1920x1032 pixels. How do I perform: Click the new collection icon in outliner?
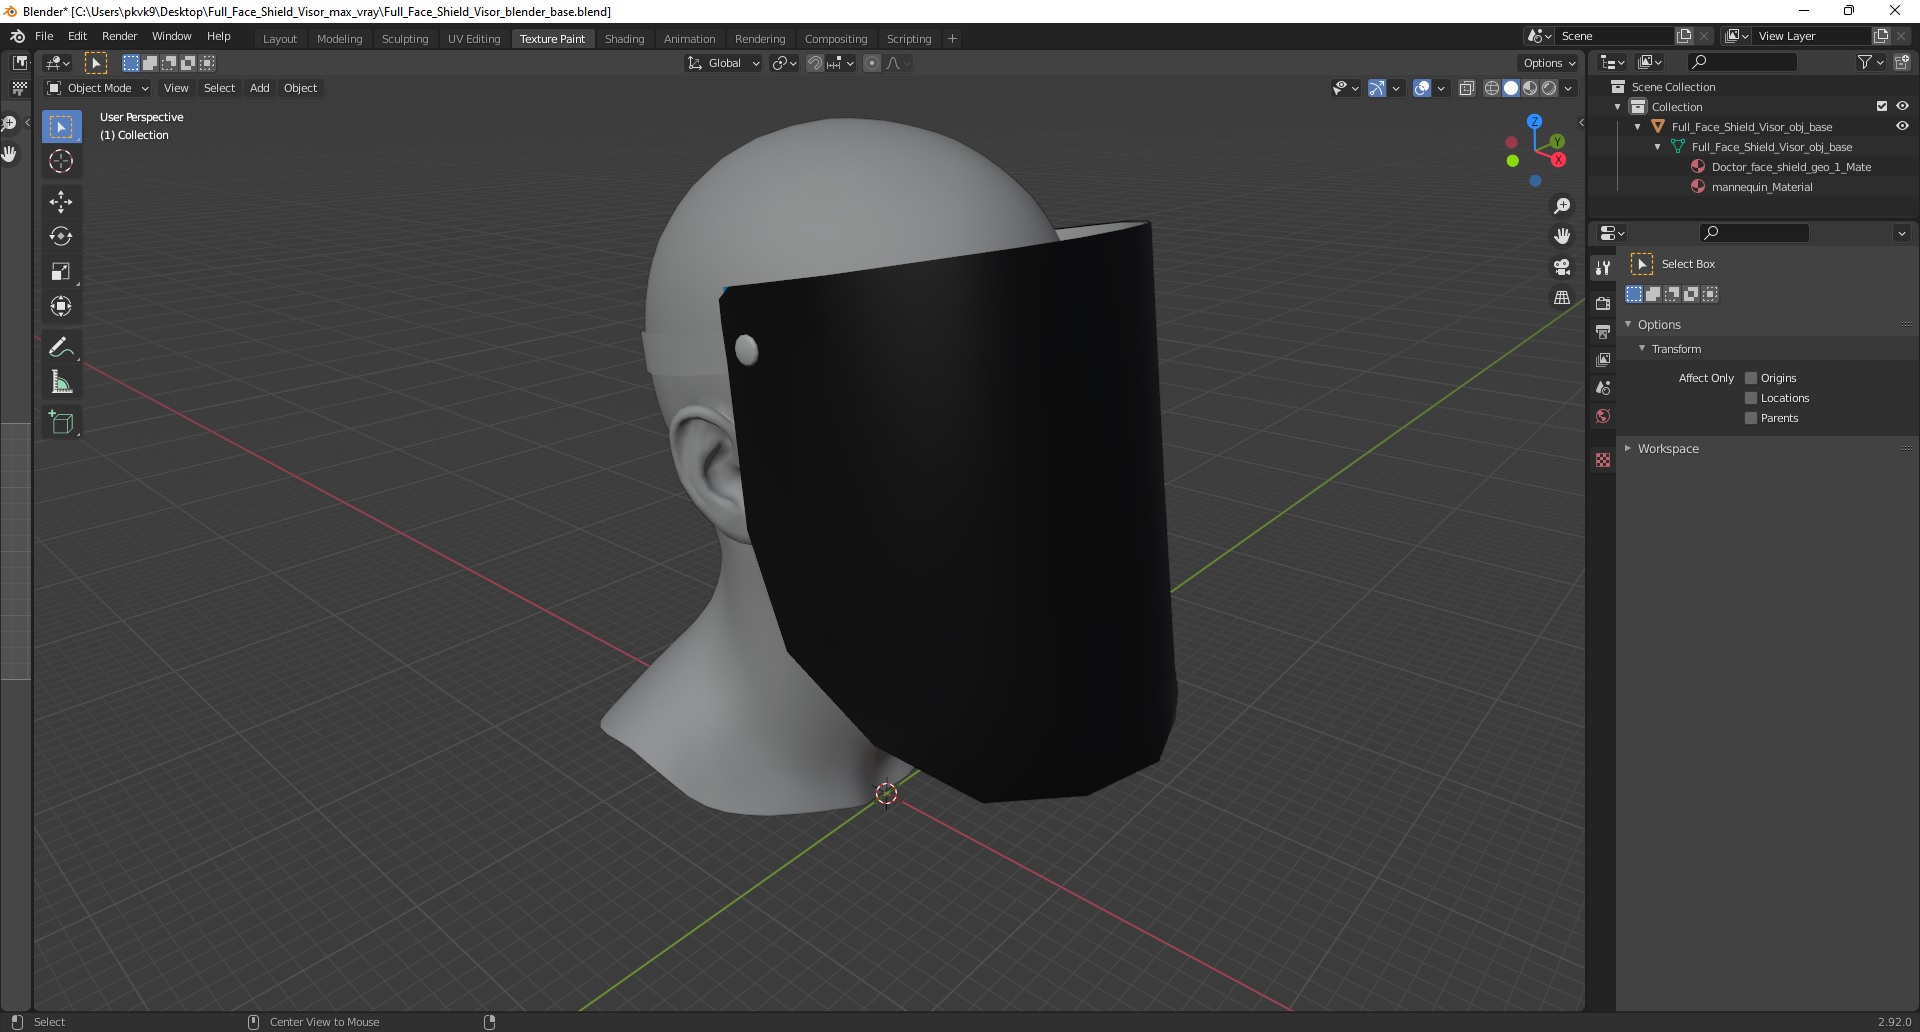tap(1901, 62)
